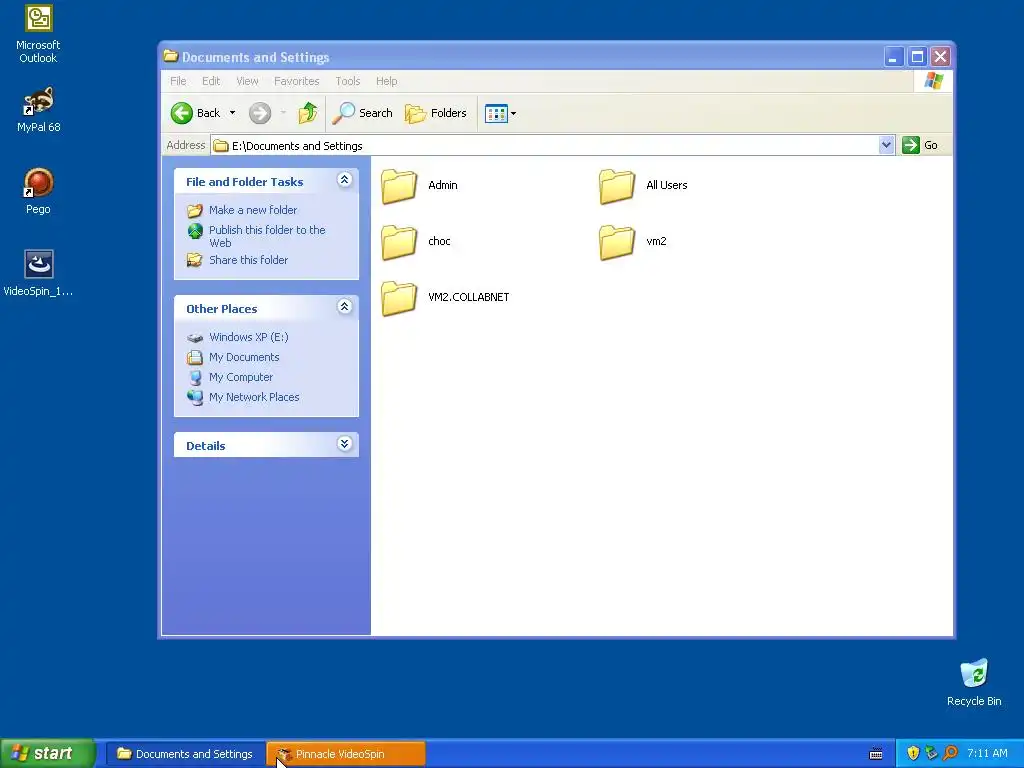Open the Back history dropdown arrow
The height and width of the screenshot is (768, 1024).
click(x=232, y=113)
